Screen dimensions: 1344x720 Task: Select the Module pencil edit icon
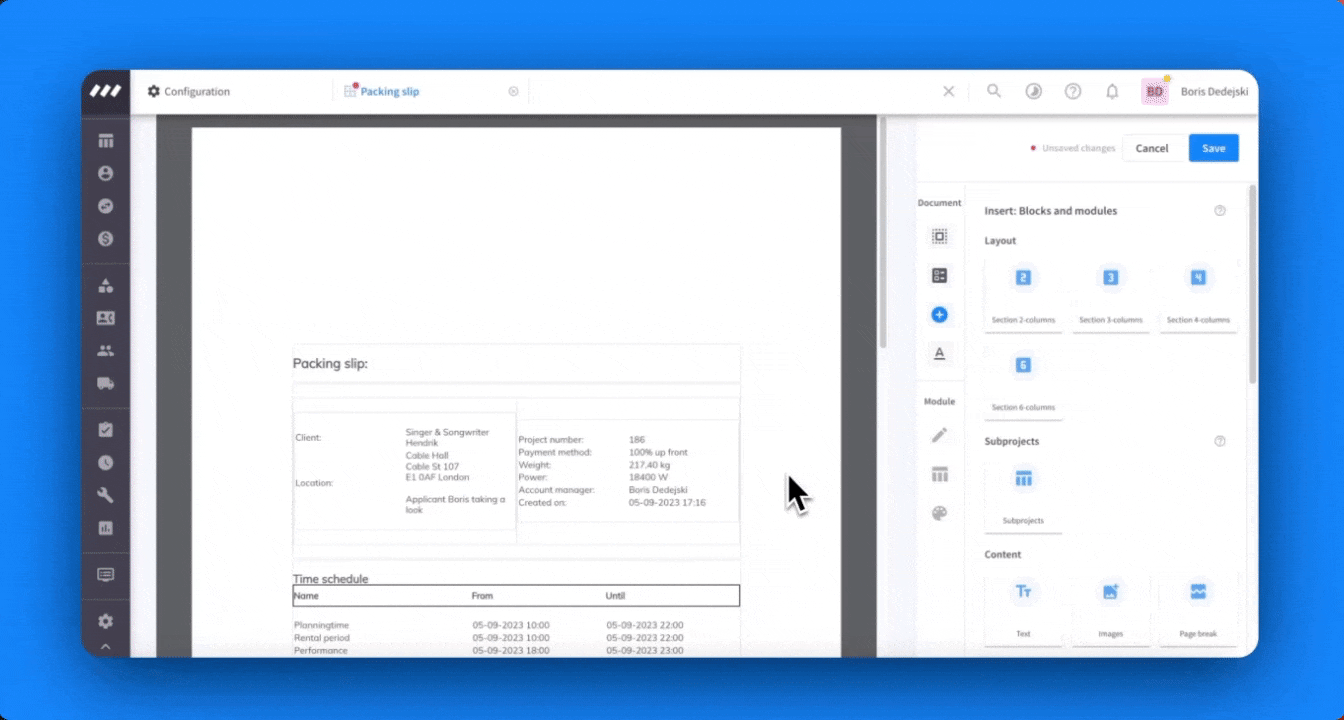click(939, 435)
